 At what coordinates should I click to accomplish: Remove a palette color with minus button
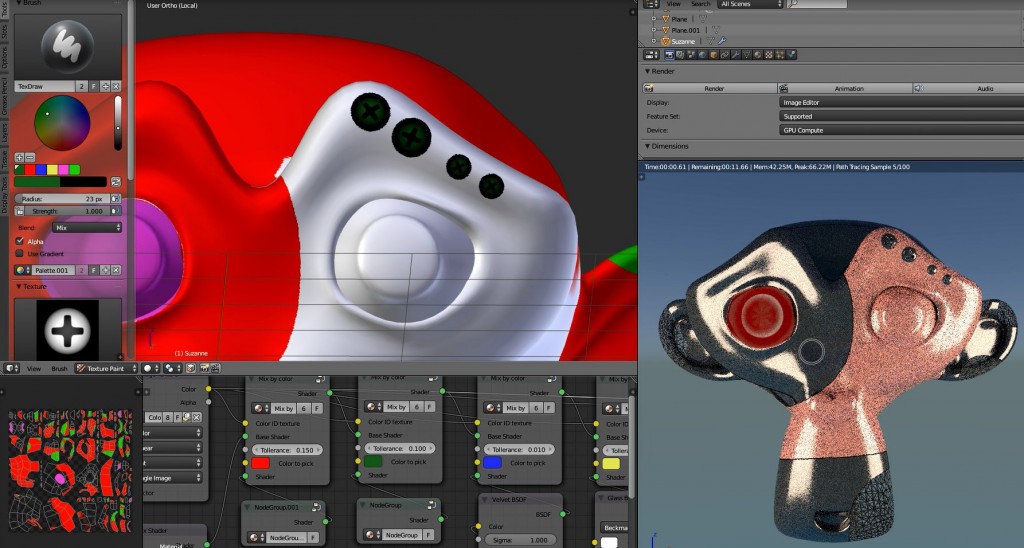coord(29,157)
